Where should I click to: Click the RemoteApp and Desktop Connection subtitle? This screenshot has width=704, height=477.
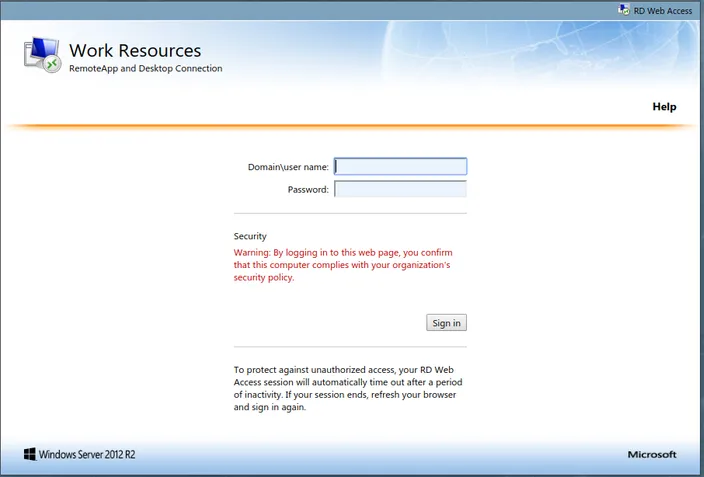click(x=146, y=68)
